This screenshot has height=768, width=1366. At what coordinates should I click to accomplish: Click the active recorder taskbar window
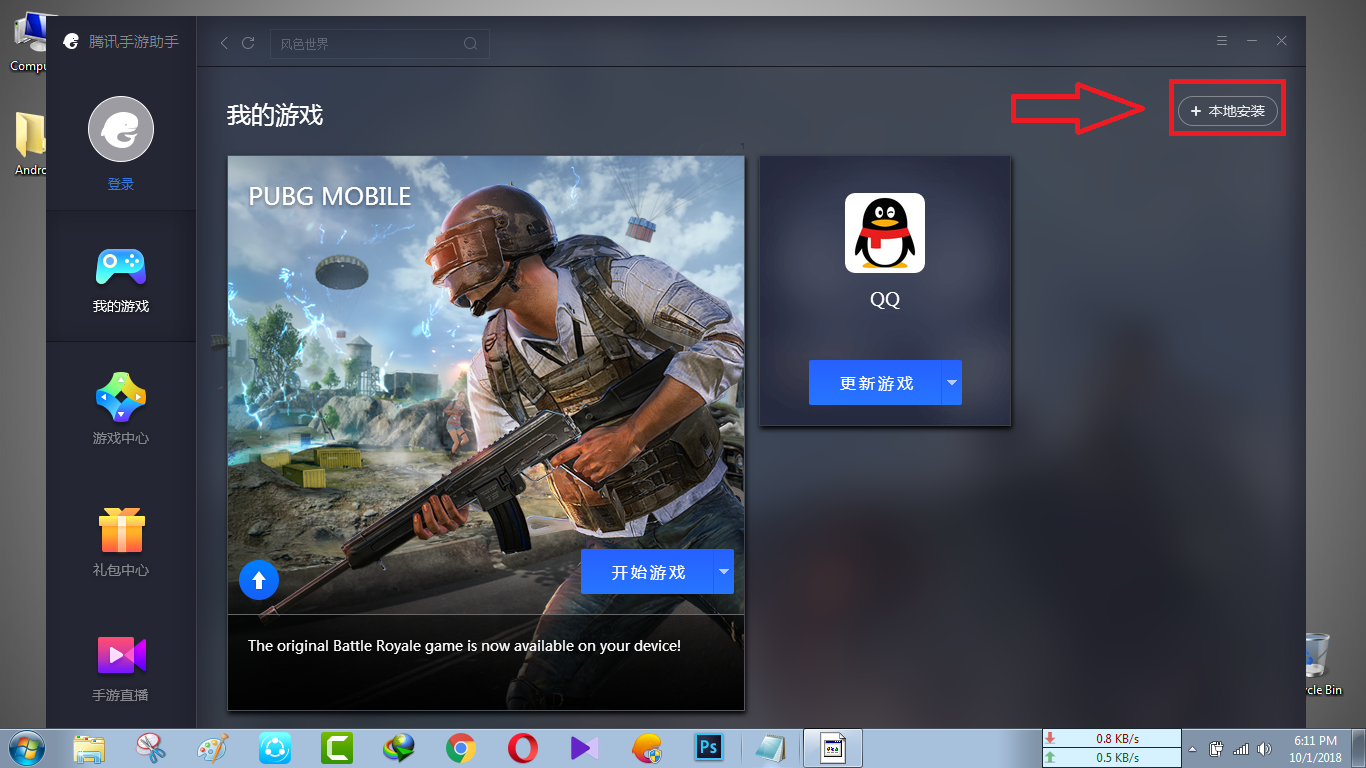[833, 748]
